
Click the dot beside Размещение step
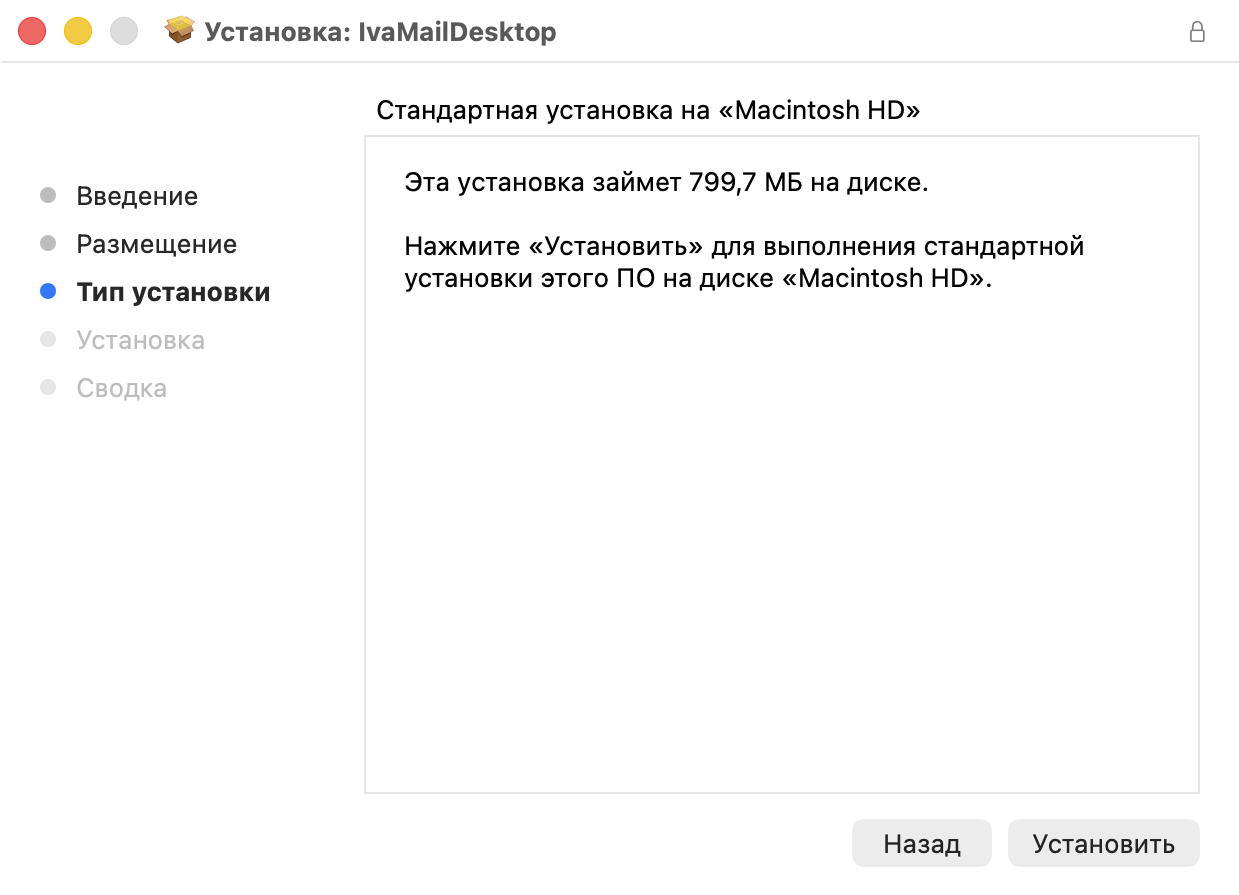click(x=47, y=244)
